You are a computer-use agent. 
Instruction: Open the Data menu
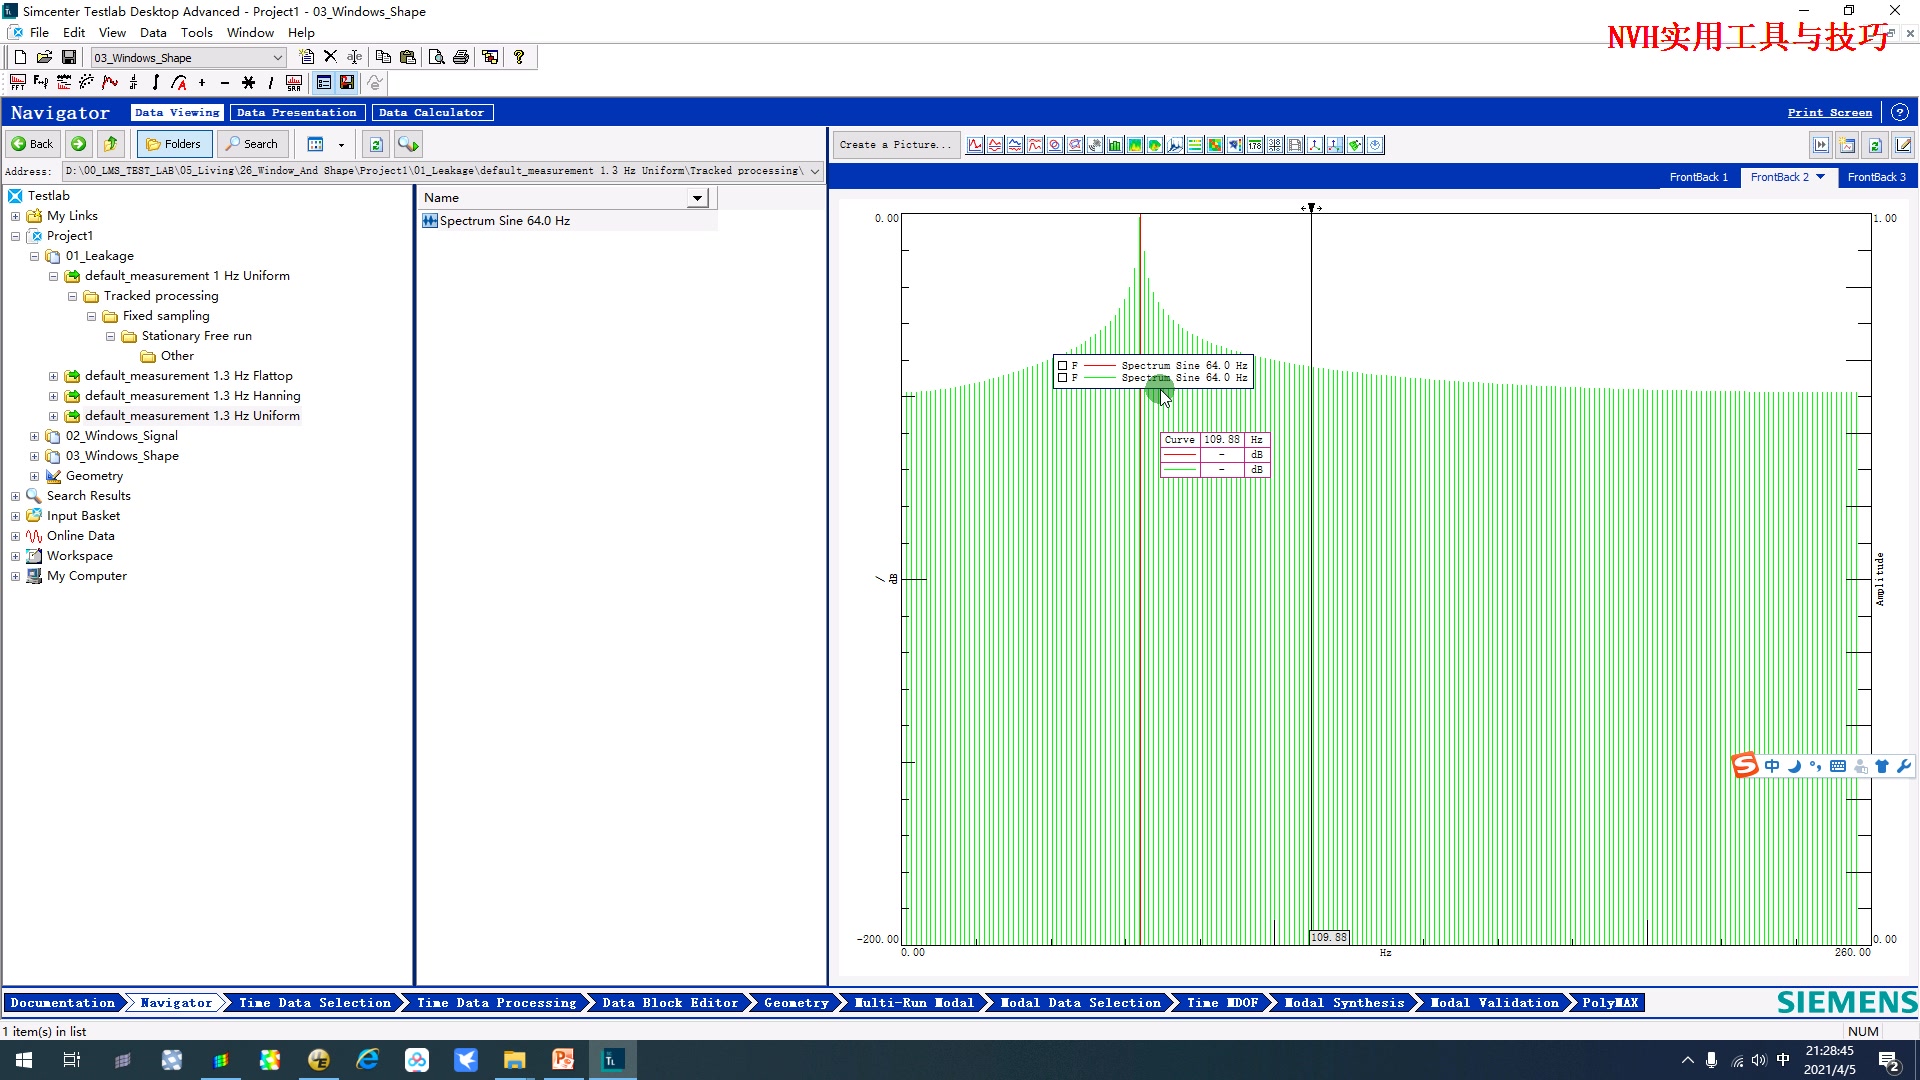tap(153, 32)
